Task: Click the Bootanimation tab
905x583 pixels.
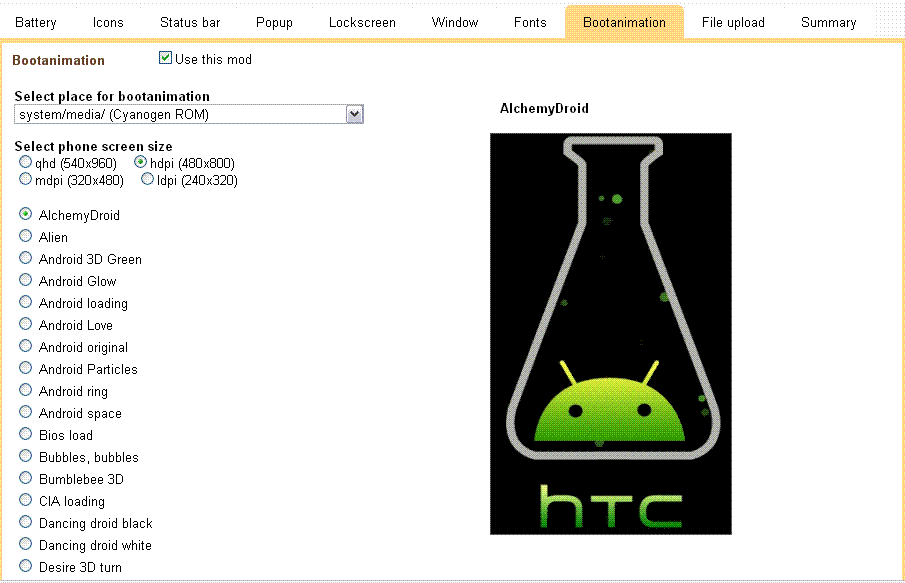Action: (x=624, y=23)
